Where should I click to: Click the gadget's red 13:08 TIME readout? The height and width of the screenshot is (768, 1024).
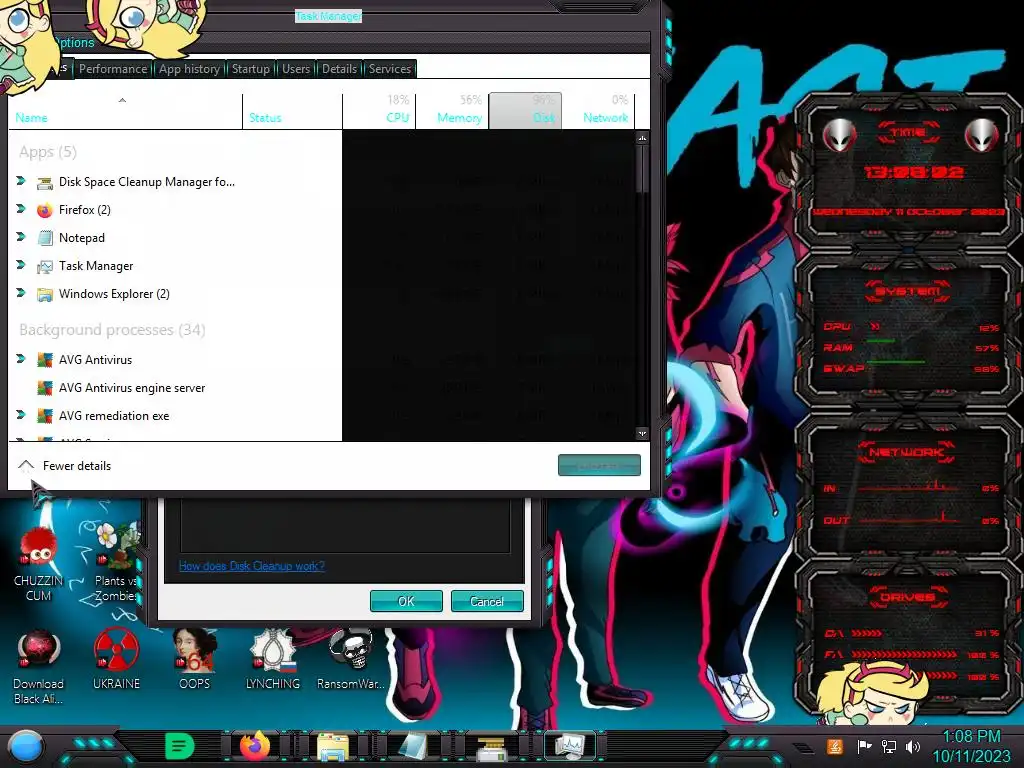click(913, 172)
